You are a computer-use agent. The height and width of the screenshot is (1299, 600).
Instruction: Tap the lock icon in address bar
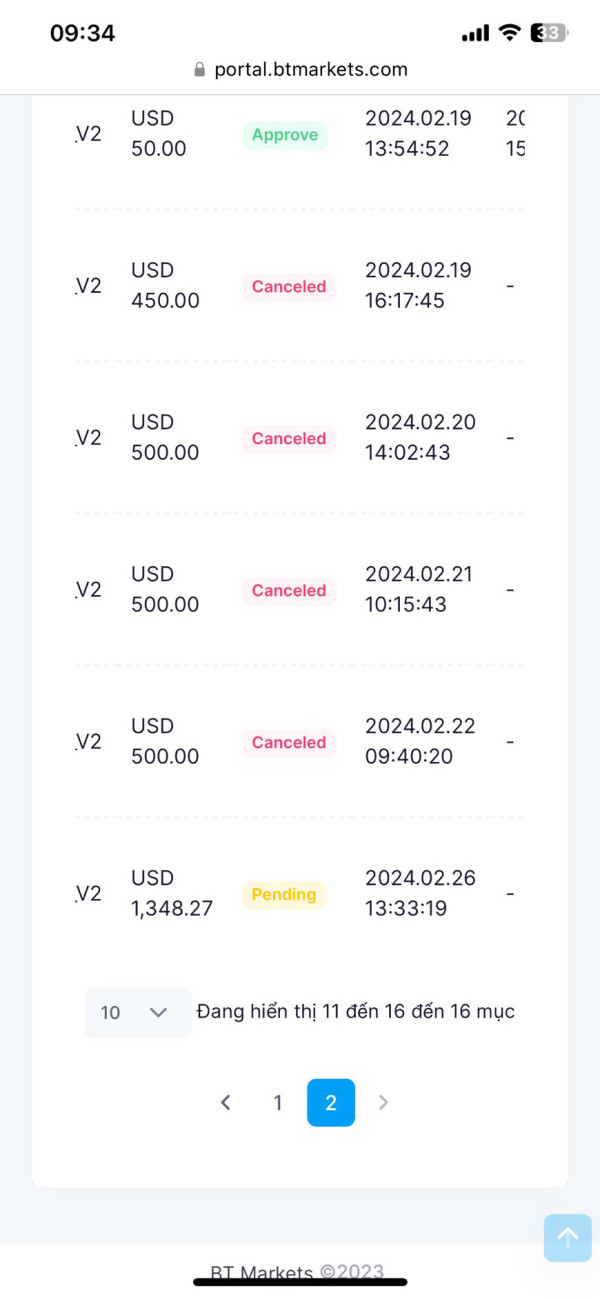(199, 70)
